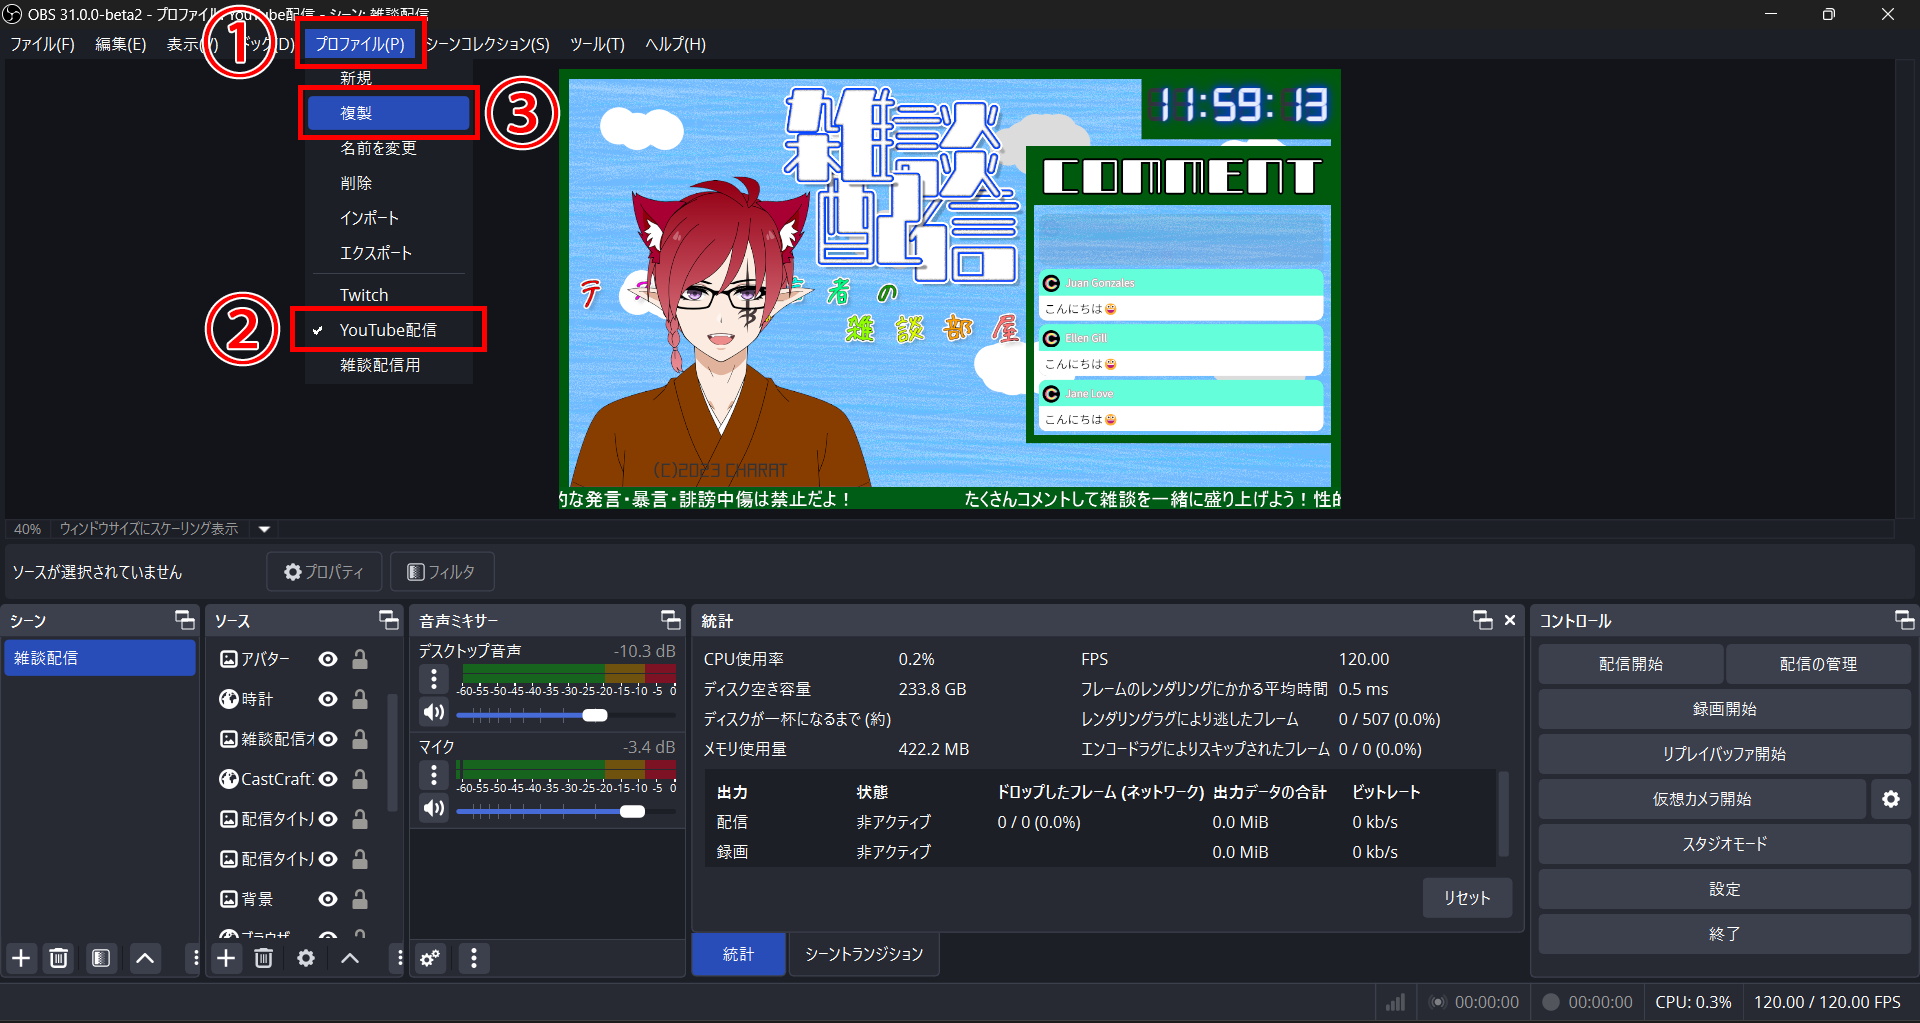1920x1023 pixels.
Task: Switch to the 統計 tab
Action: click(739, 954)
